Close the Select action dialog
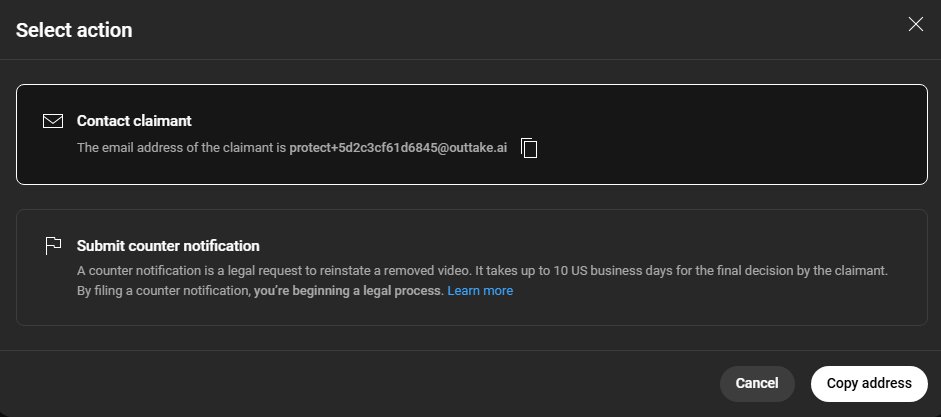The image size is (941, 417). click(915, 24)
